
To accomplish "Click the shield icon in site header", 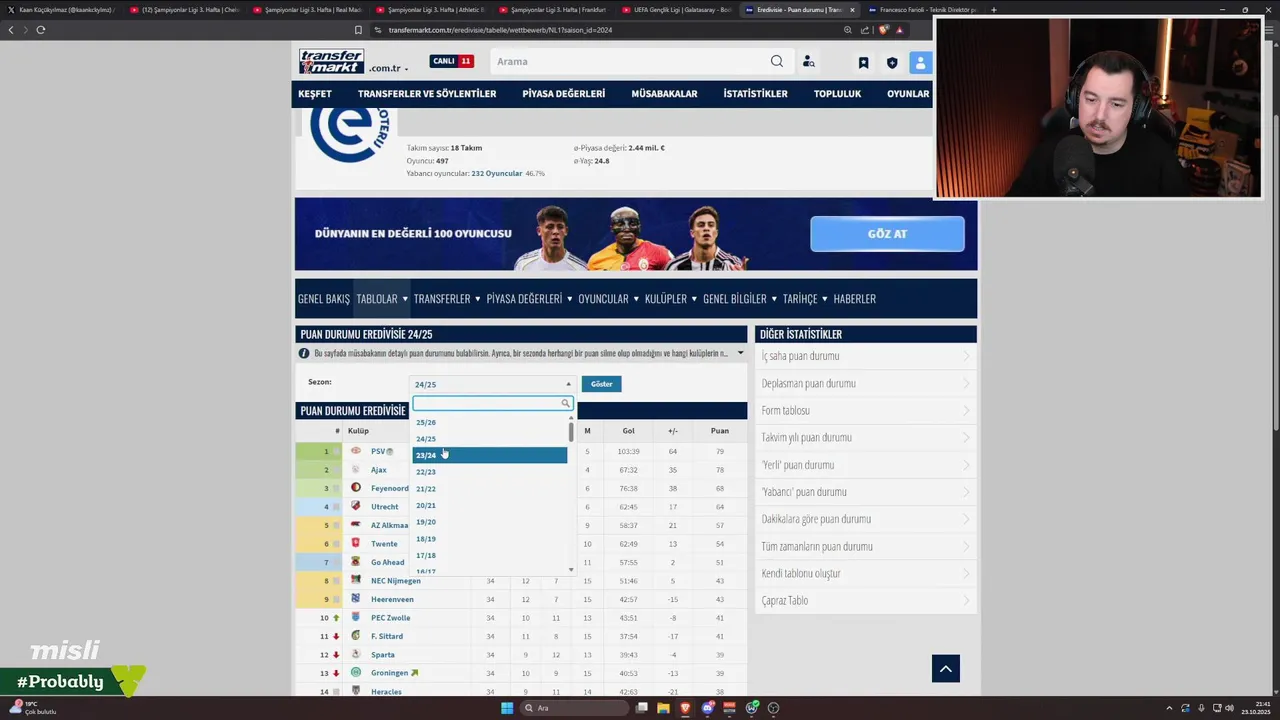I will (892, 62).
